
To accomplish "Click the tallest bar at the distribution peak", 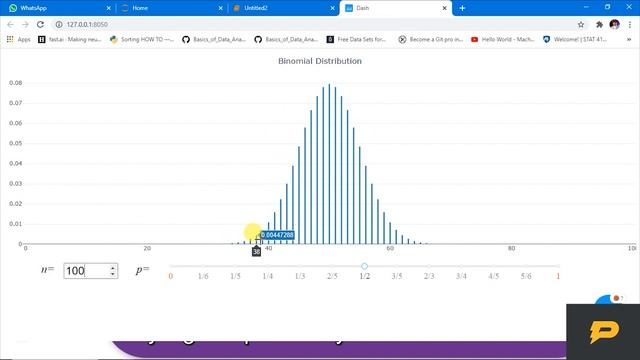I will tap(329, 163).
